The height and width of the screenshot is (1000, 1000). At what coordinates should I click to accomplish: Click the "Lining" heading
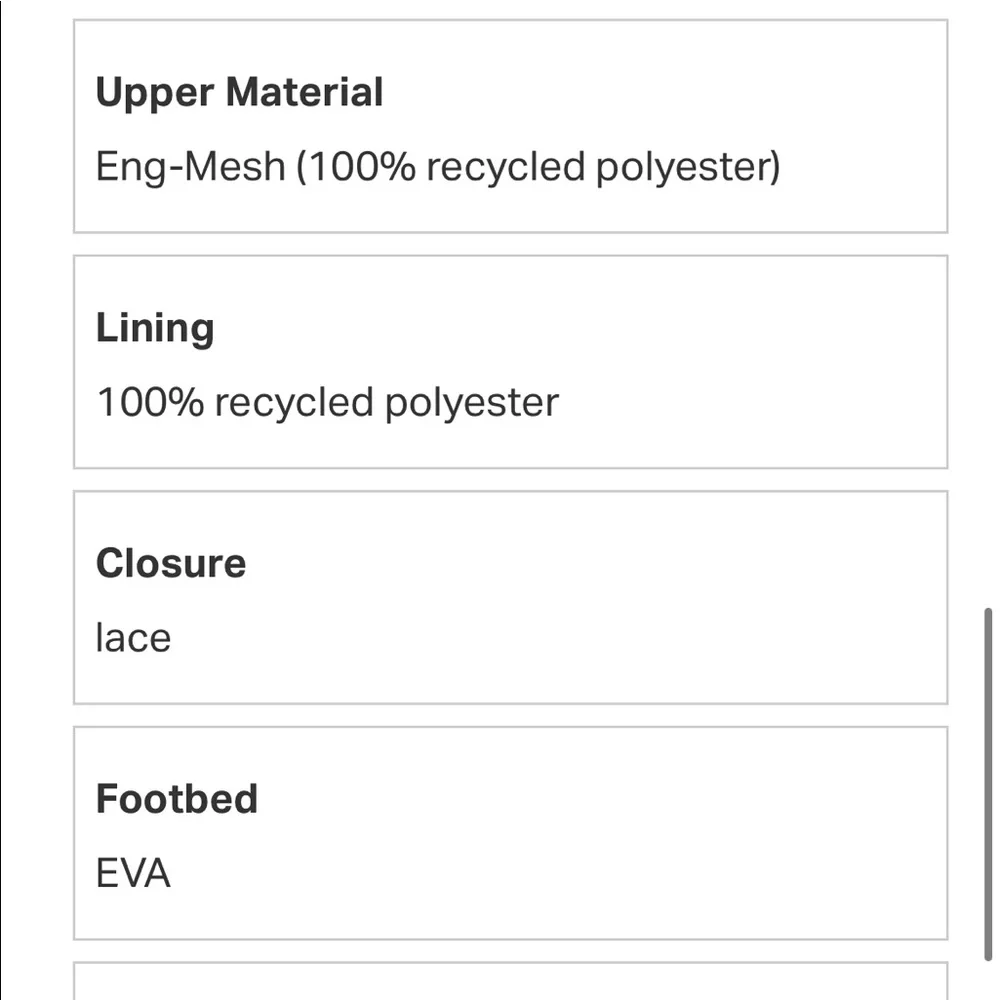(x=155, y=329)
